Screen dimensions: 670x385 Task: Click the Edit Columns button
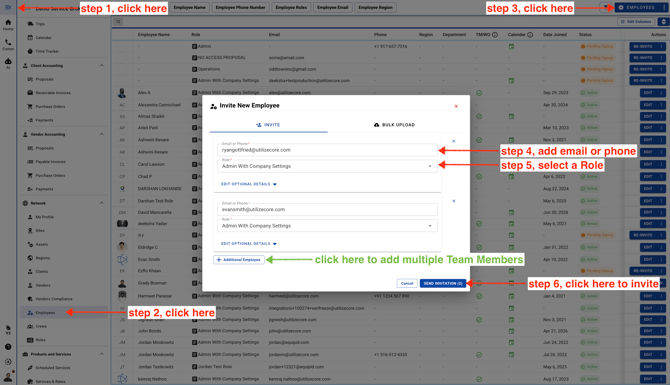tap(636, 21)
